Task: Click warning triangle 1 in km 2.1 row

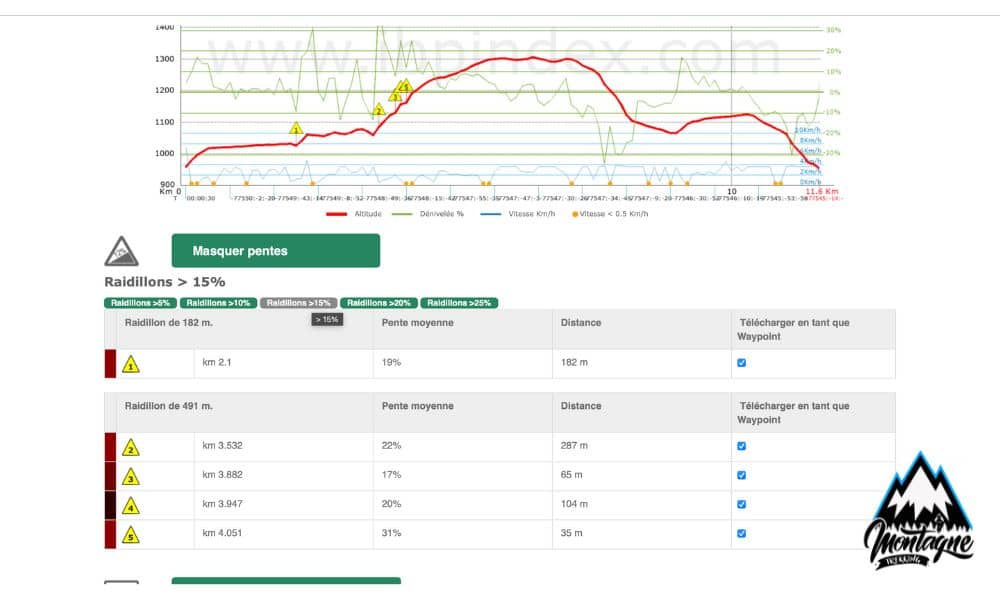Action: [x=130, y=364]
